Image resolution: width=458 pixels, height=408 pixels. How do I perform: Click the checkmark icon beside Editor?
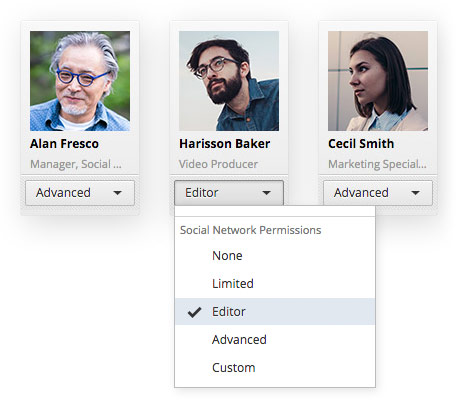click(x=194, y=312)
